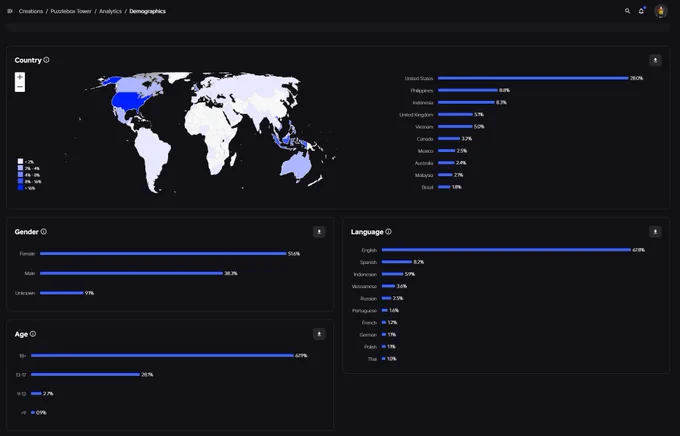
Task: Click the Male bar in Gender chart
Action: pyautogui.click(x=131, y=273)
